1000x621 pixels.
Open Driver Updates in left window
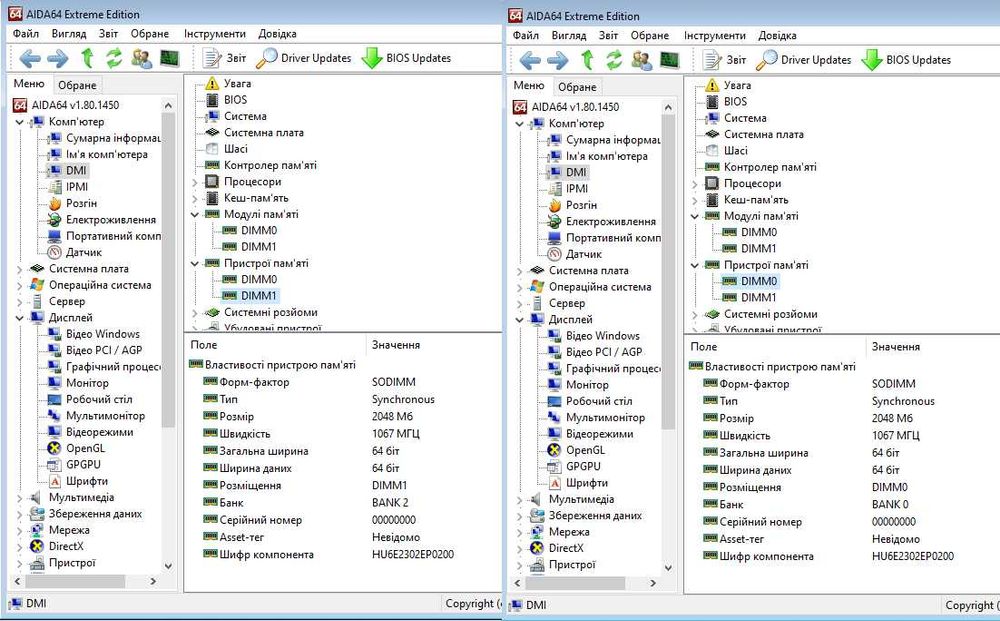pyautogui.click(x=304, y=58)
